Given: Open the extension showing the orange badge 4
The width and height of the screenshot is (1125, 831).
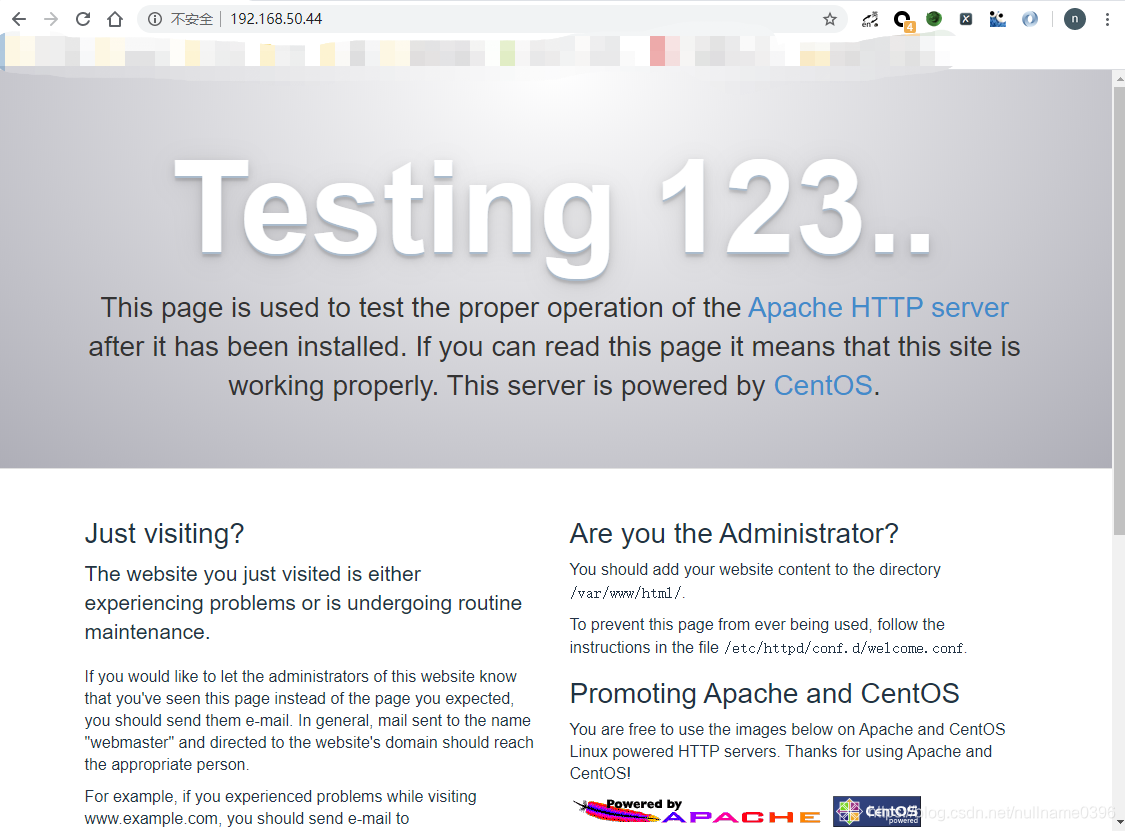Looking at the screenshot, I should [903, 21].
